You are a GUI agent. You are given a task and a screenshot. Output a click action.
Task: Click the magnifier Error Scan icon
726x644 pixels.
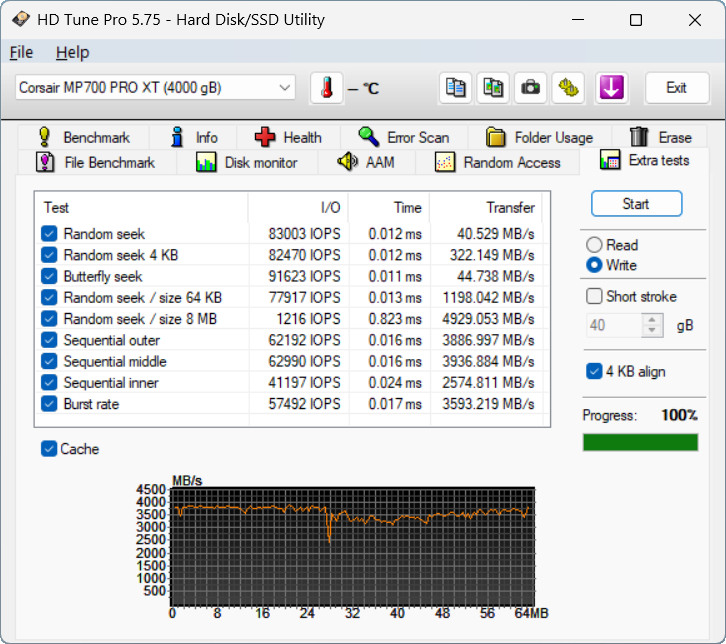369,137
